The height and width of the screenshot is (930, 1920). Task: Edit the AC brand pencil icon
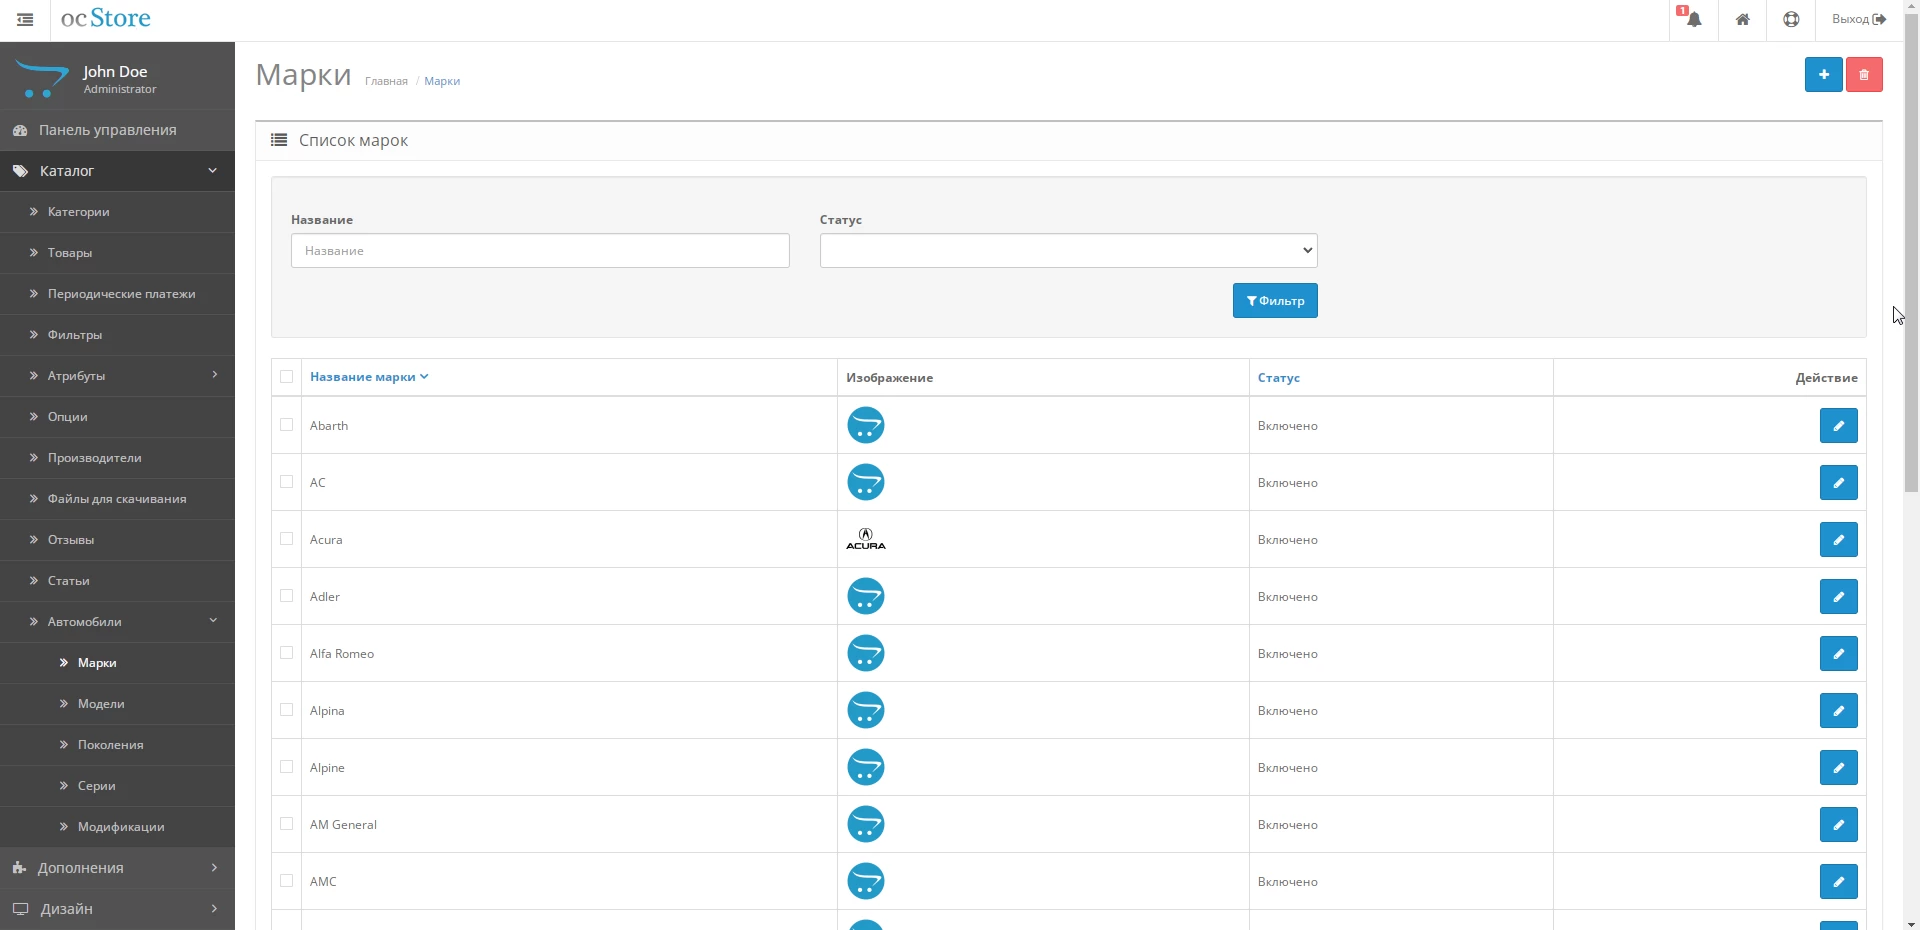[x=1838, y=482]
